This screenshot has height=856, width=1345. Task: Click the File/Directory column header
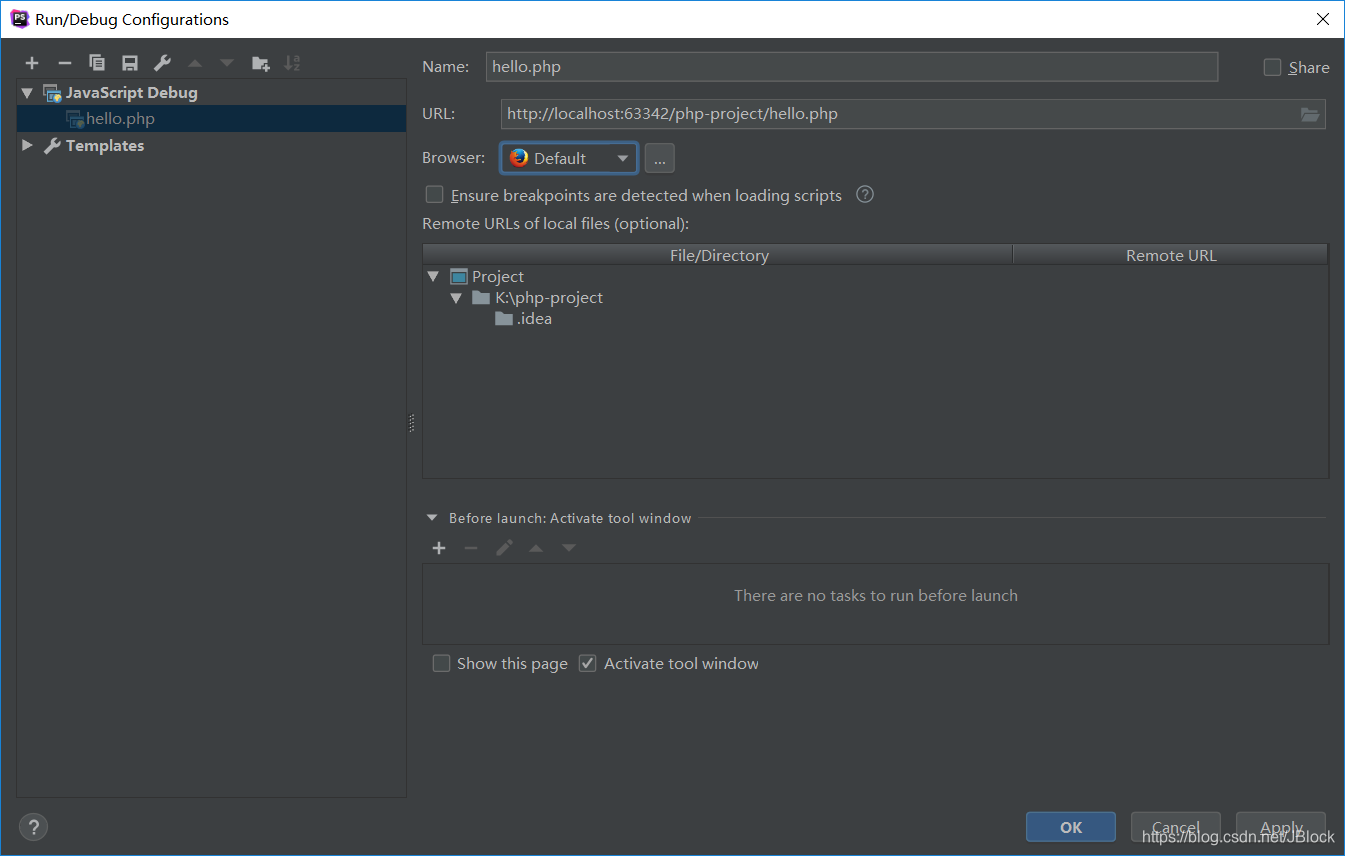pos(718,255)
